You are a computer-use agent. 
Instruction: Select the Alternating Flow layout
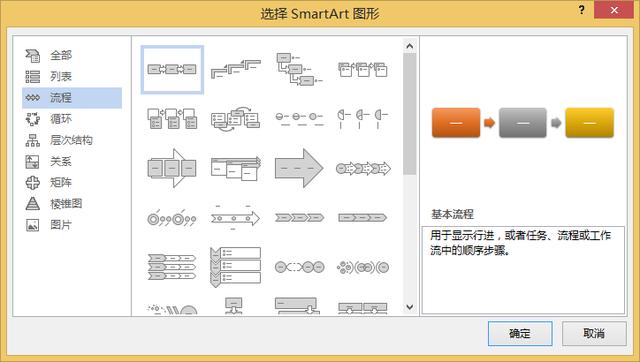pyautogui.click(x=236, y=119)
